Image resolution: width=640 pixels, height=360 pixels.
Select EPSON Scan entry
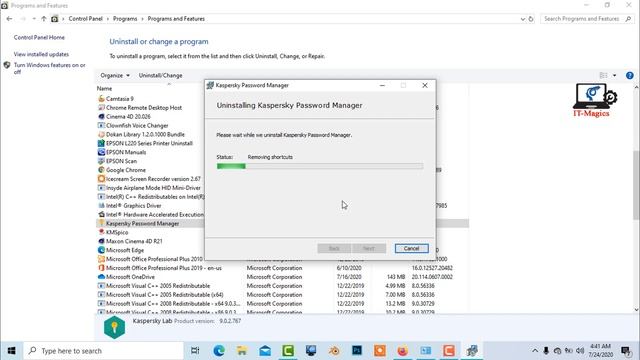tap(121, 161)
